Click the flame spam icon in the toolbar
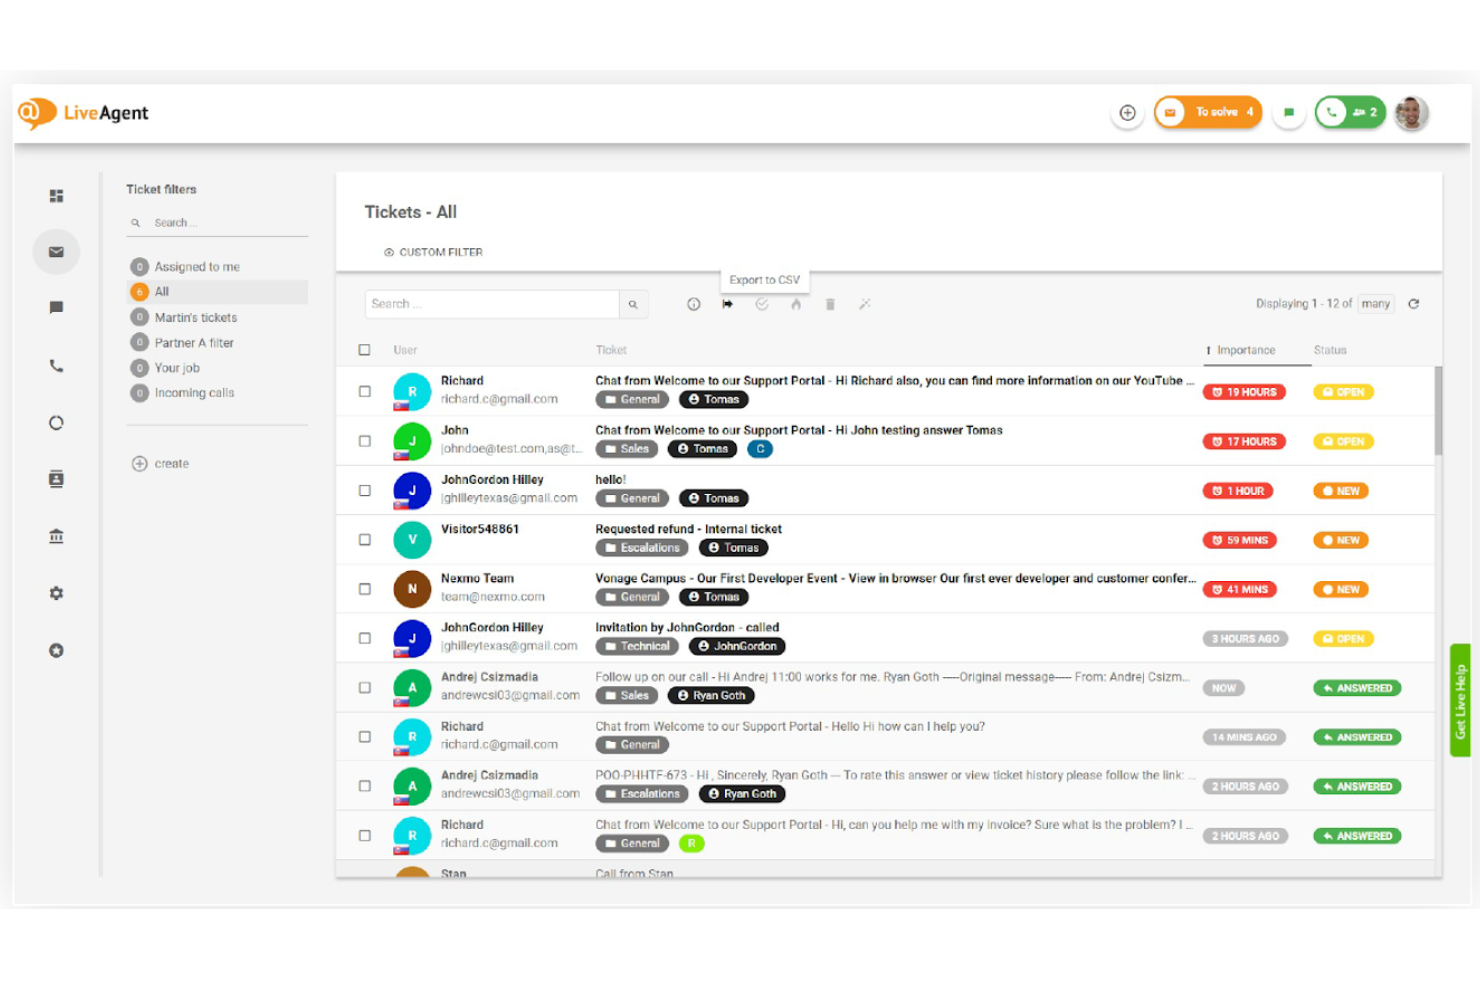The height and width of the screenshot is (987, 1480). pos(796,304)
